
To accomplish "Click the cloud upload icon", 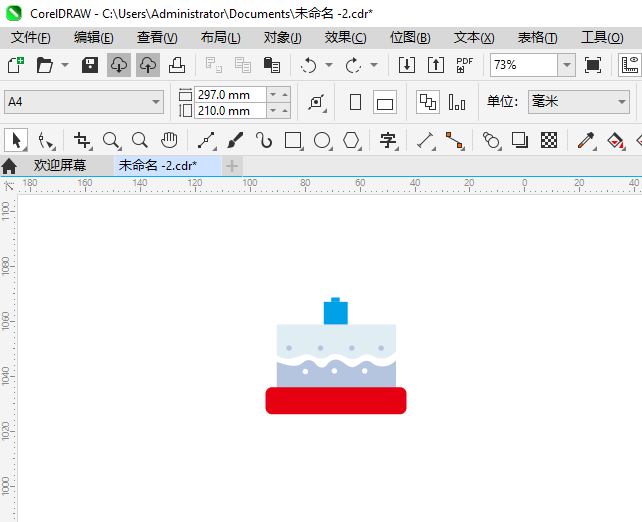I will 148,65.
